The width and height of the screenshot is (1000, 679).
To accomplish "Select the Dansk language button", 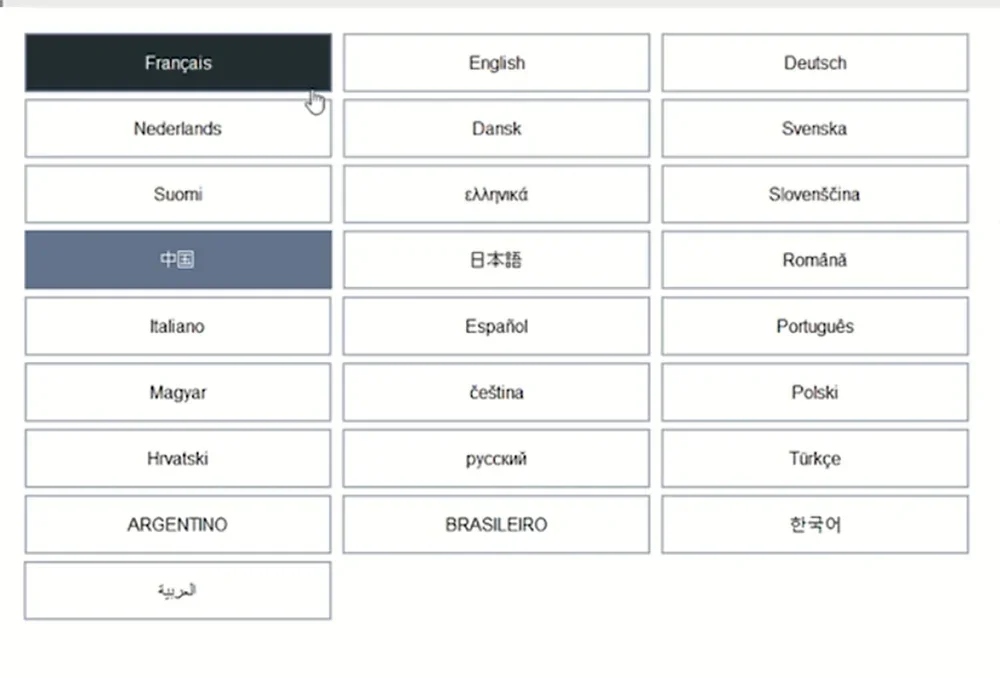I will (x=496, y=128).
